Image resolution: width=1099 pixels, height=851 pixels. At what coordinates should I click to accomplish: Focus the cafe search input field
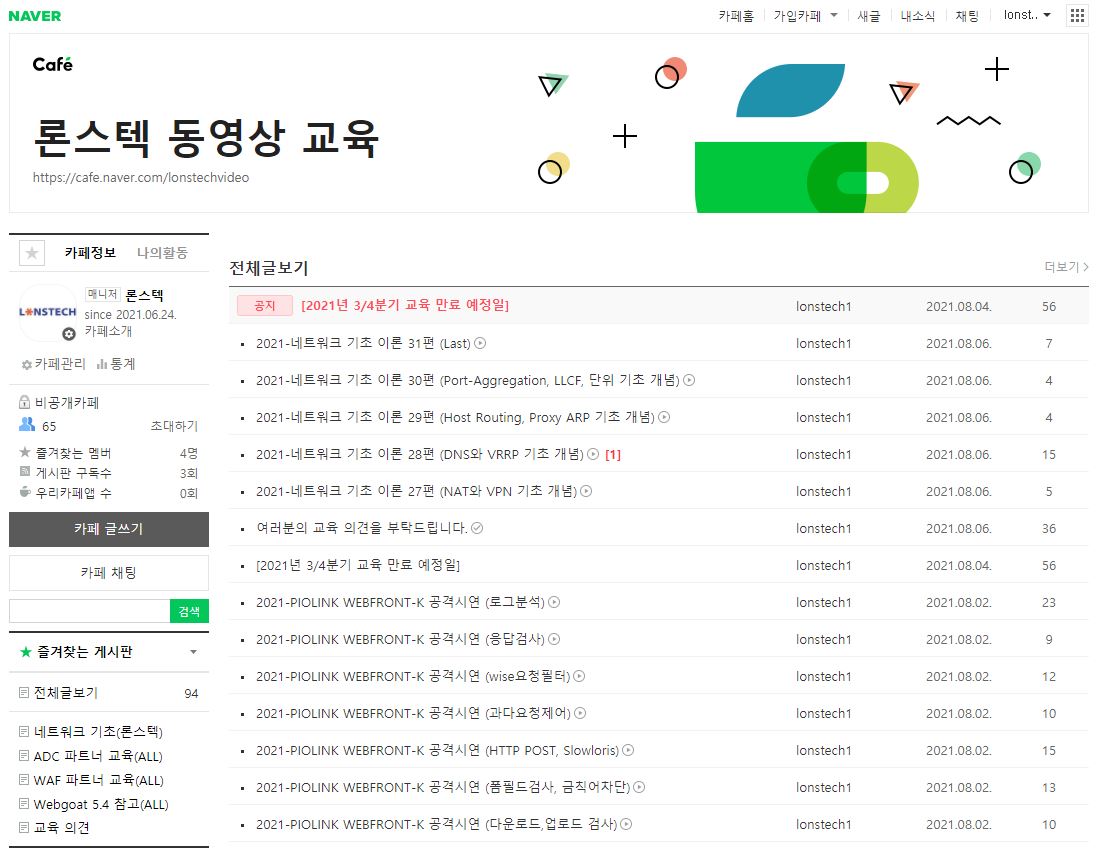[x=90, y=611]
